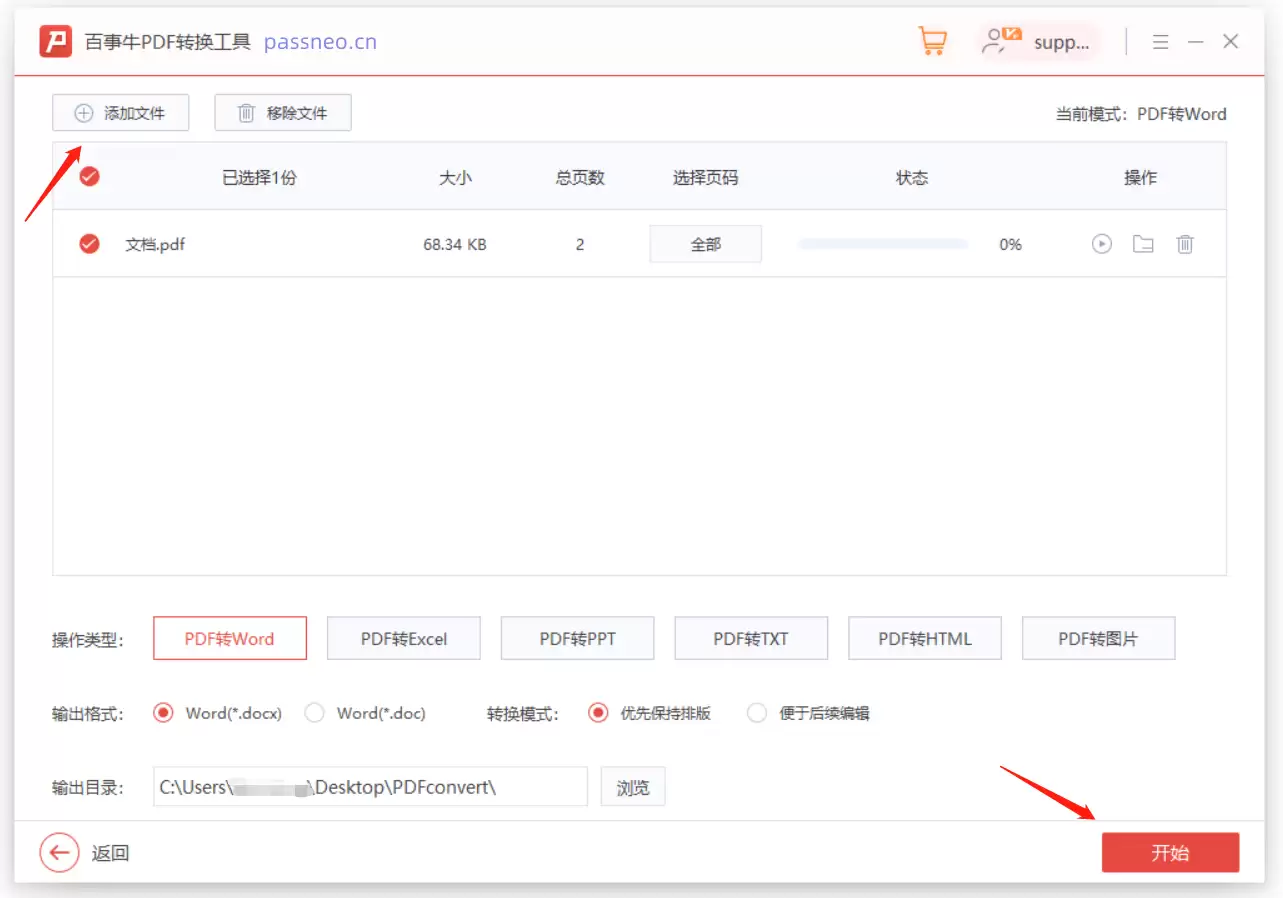Open output directory with 浏览 button
Viewport: 1283px width, 898px height.
[632, 786]
